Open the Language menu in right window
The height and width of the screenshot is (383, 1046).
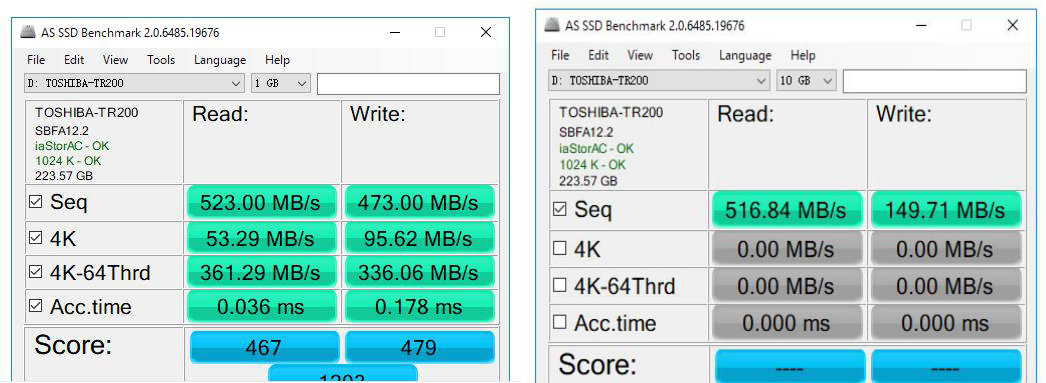point(744,55)
